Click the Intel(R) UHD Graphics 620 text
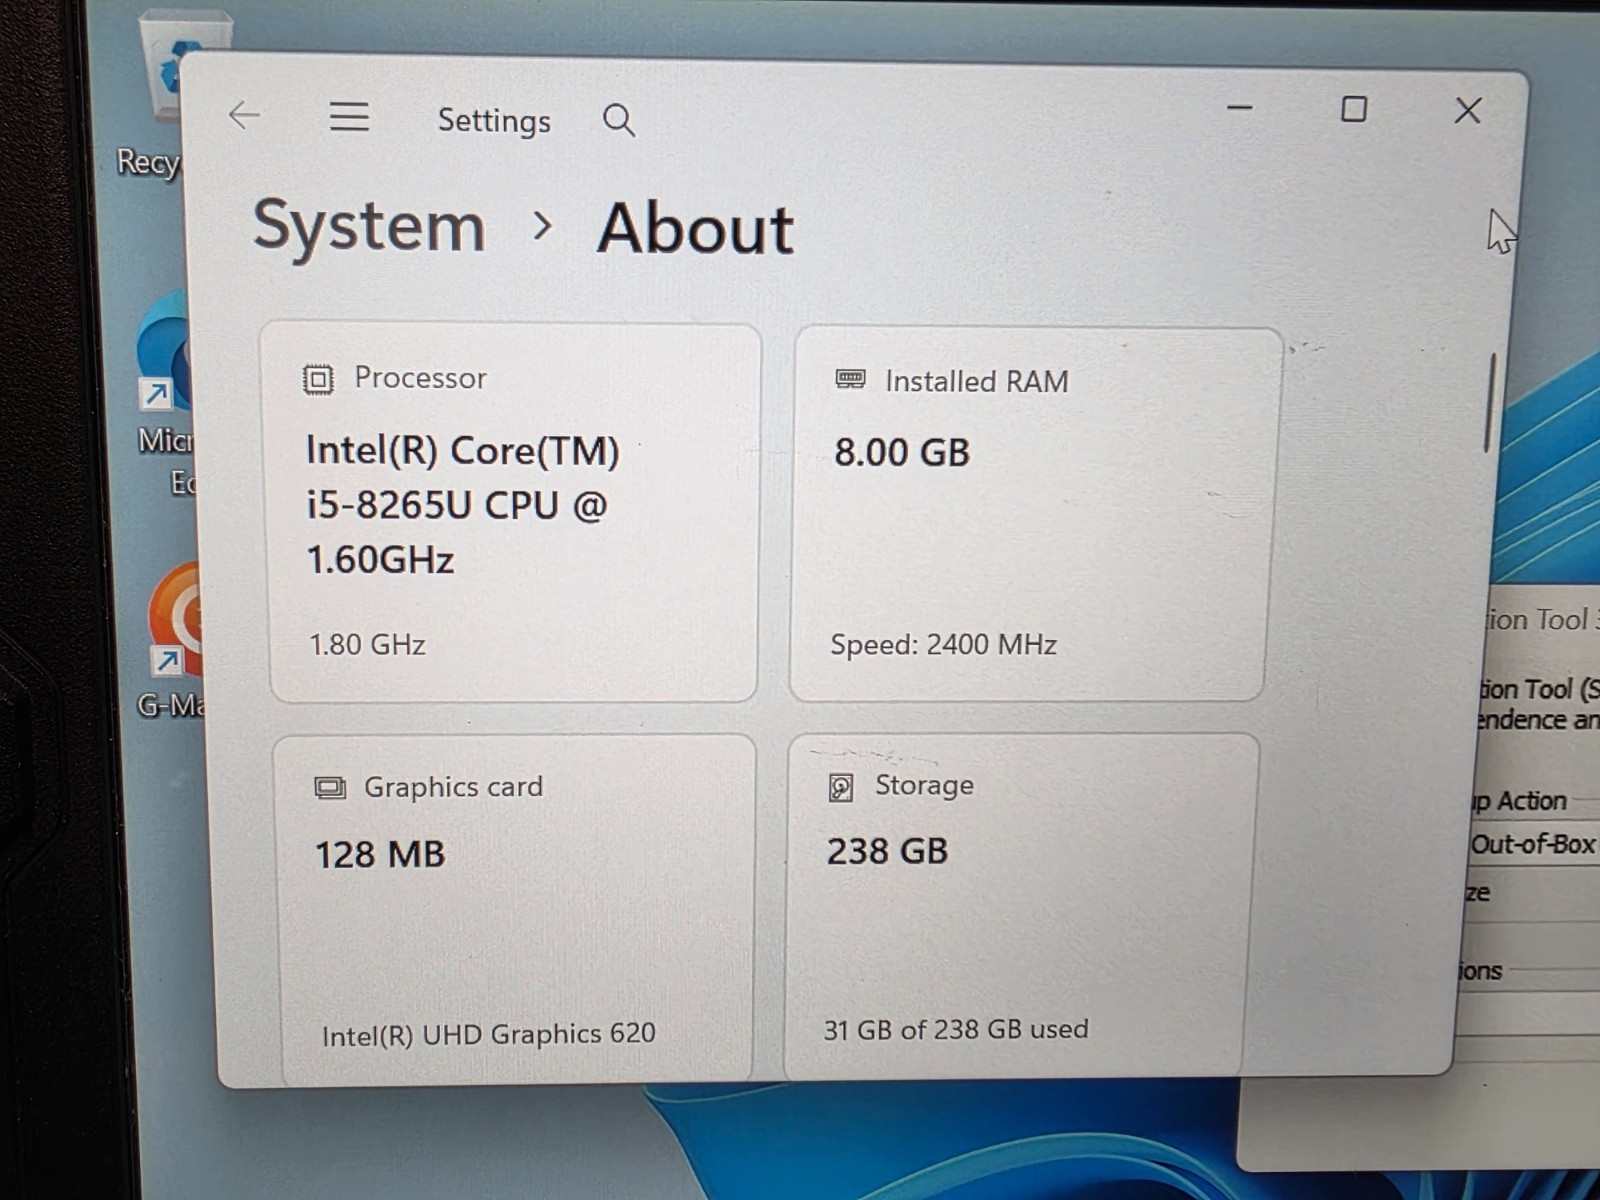 pyautogui.click(x=488, y=1034)
